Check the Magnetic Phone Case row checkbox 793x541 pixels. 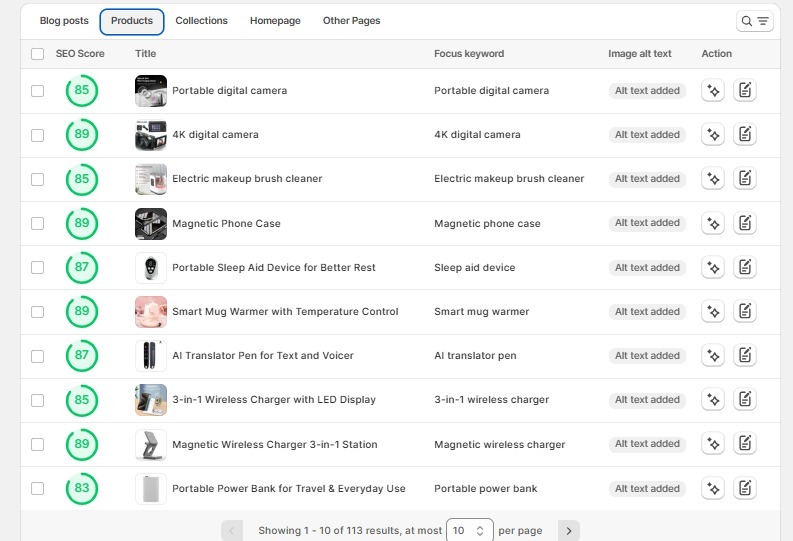click(38, 224)
